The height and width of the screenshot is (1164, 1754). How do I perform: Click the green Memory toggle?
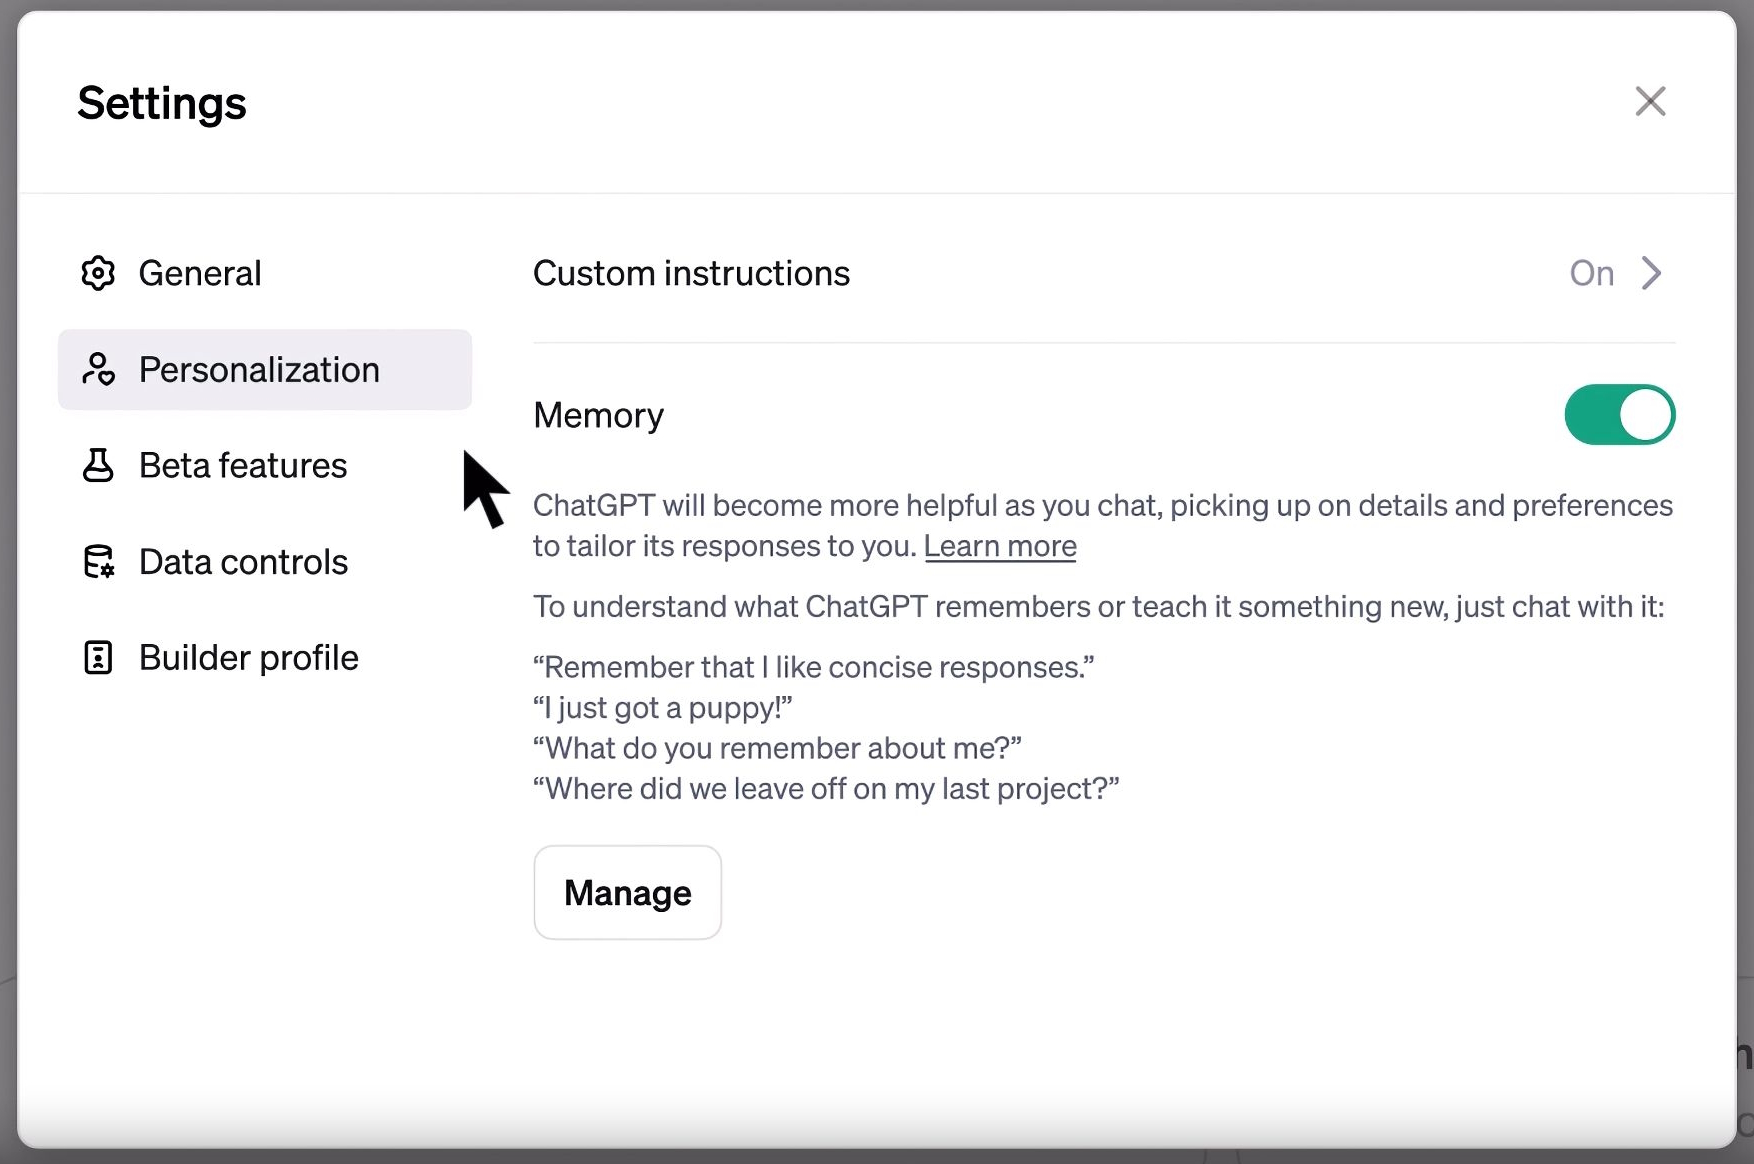1620,414
